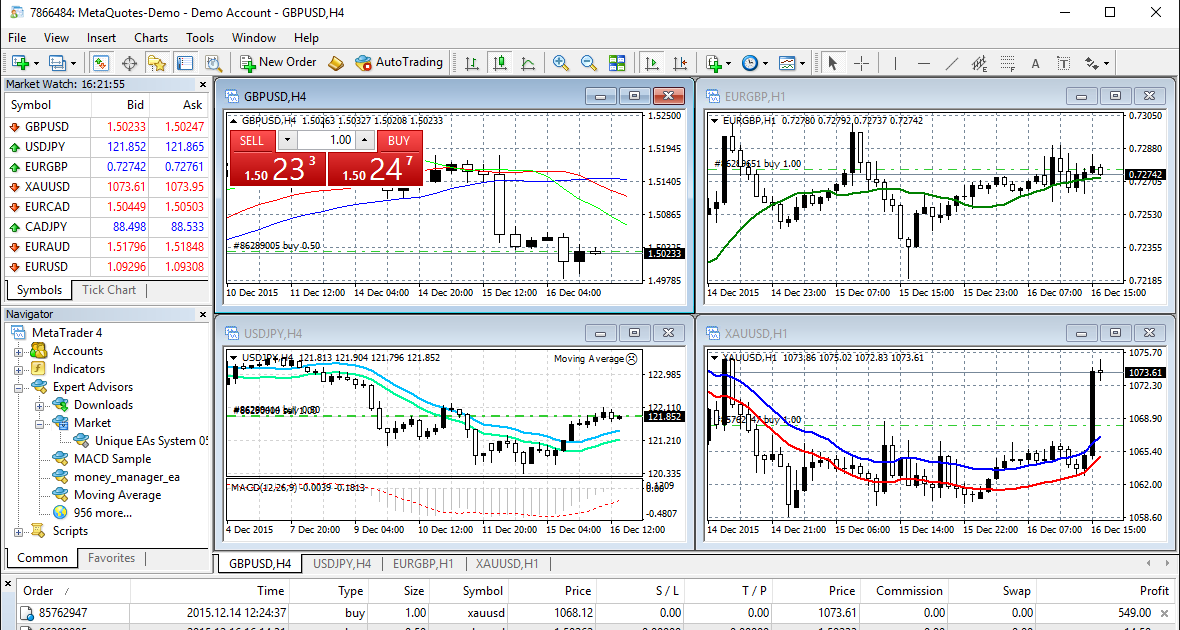Click the one-click volume field 1.00
Viewport: 1180px width, 630px height.
pos(326,140)
